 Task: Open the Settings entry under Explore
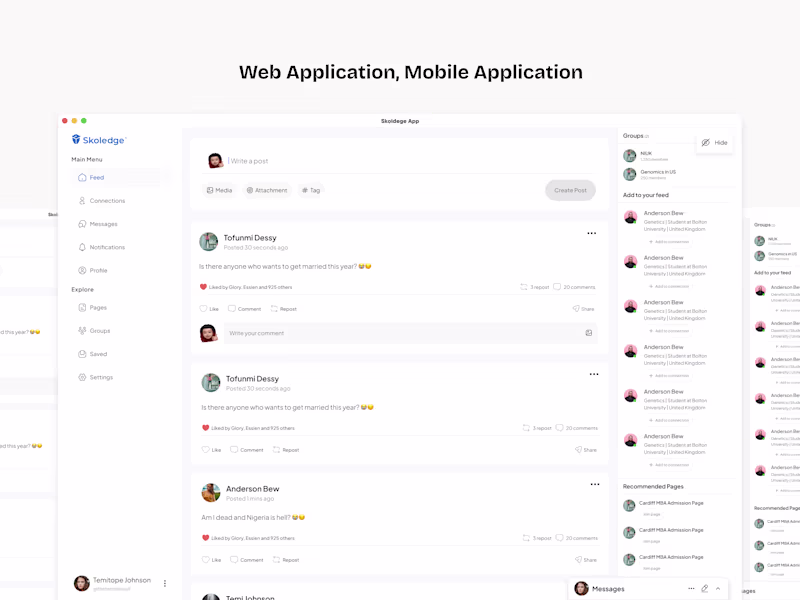click(x=81, y=377)
